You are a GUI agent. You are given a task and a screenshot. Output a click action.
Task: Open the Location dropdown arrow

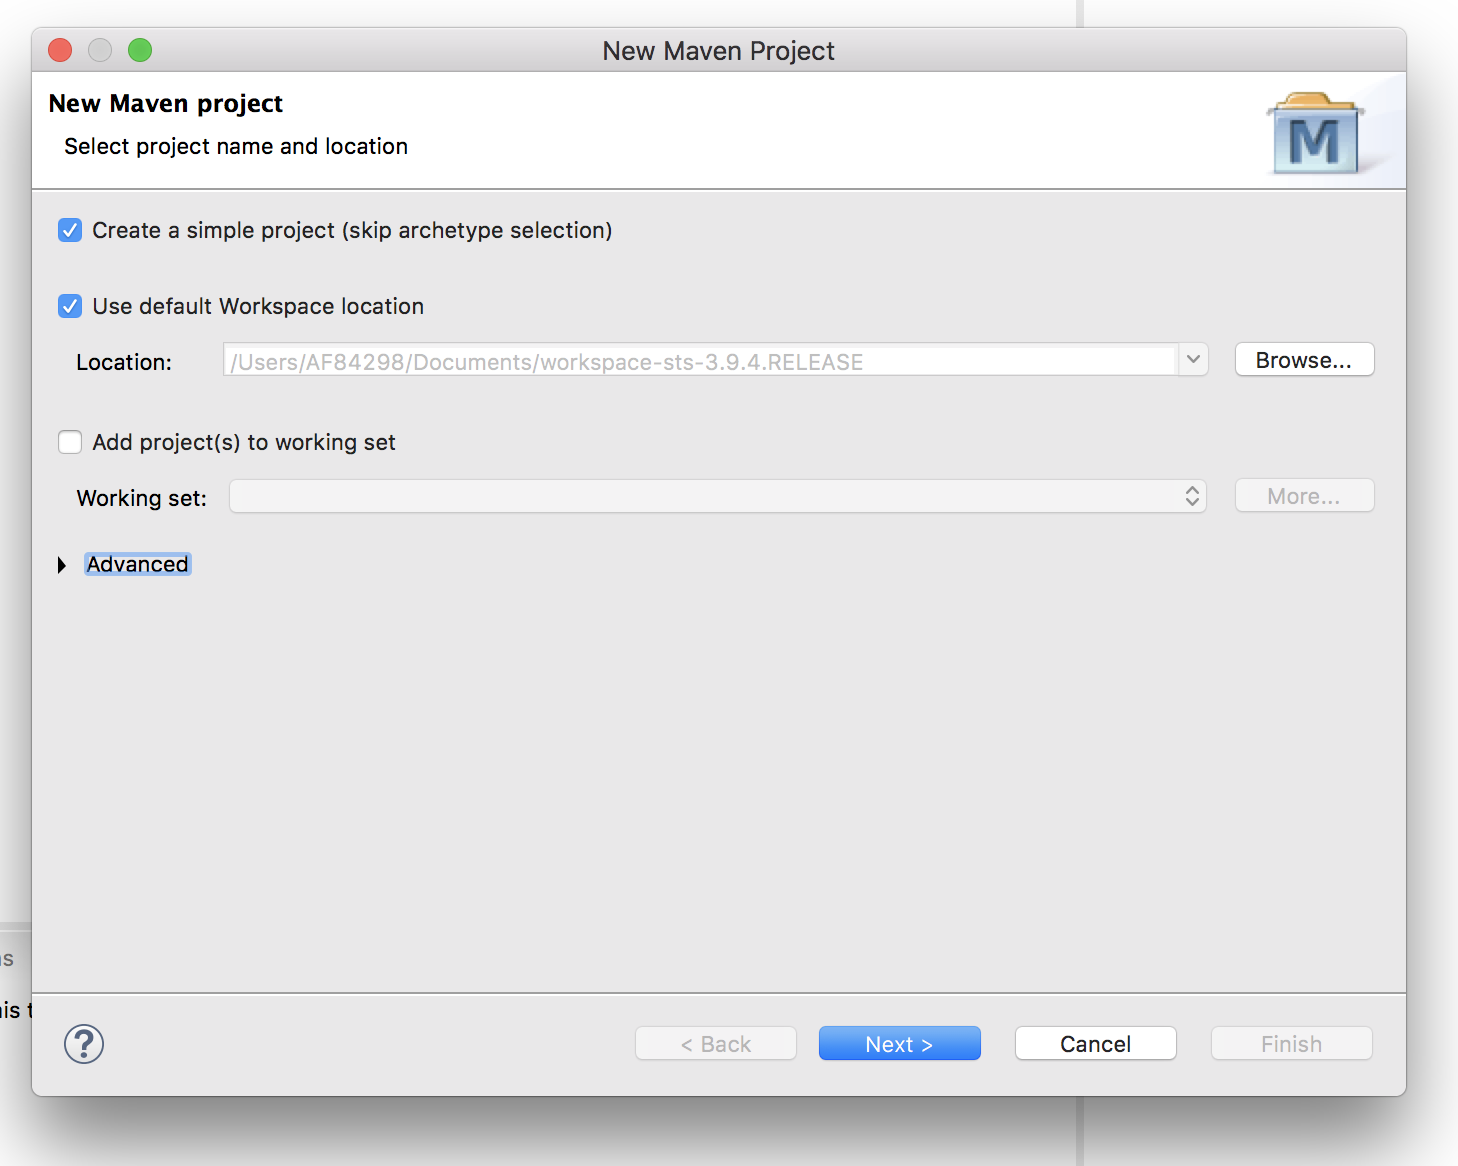tap(1193, 360)
